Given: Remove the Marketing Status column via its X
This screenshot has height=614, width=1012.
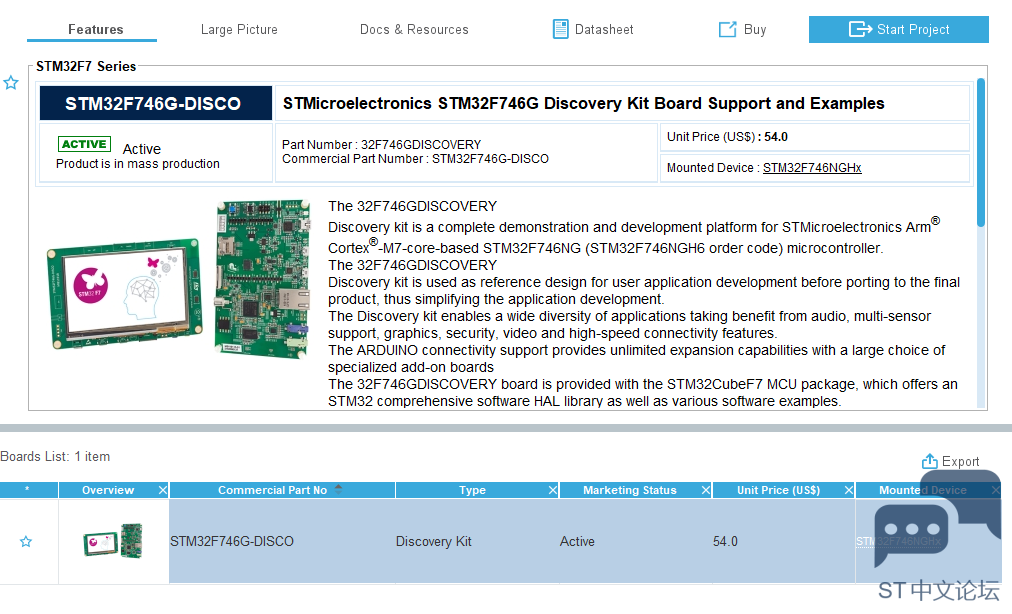Looking at the screenshot, I should [x=706, y=491].
